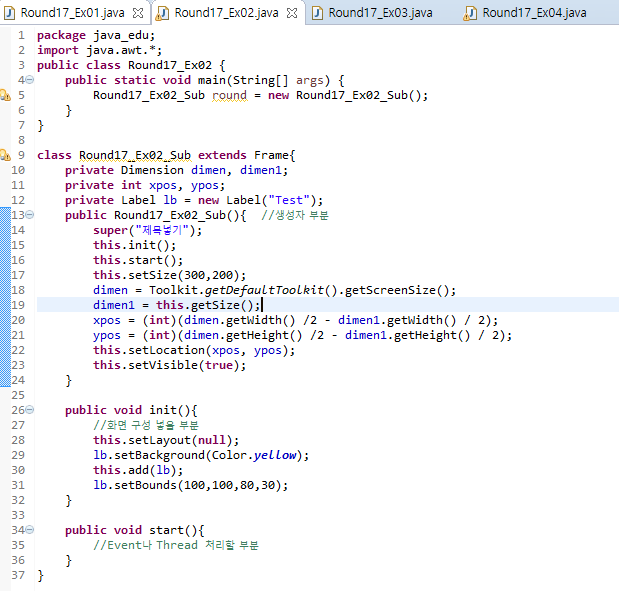This screenshot has height=591, width=619.
Task: Click 'xpos' assignment on line 20
Action: coord(107,321)
